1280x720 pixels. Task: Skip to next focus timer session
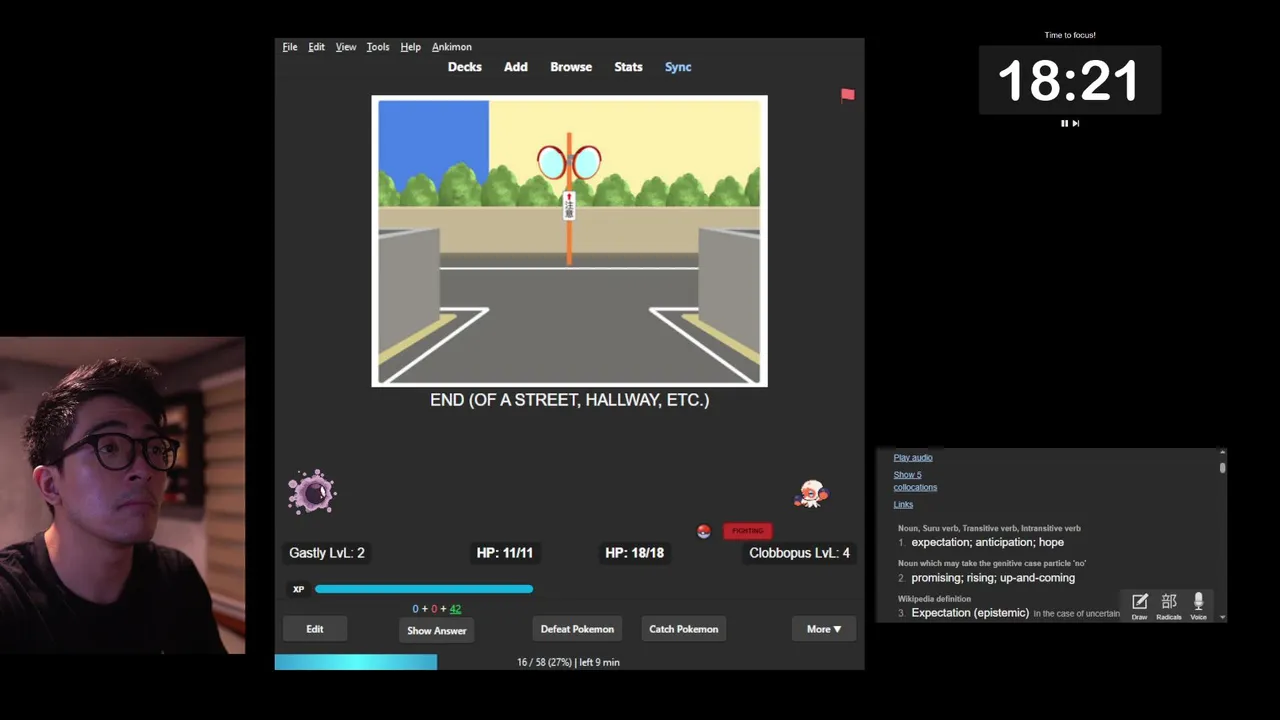tap(1076, 123)
